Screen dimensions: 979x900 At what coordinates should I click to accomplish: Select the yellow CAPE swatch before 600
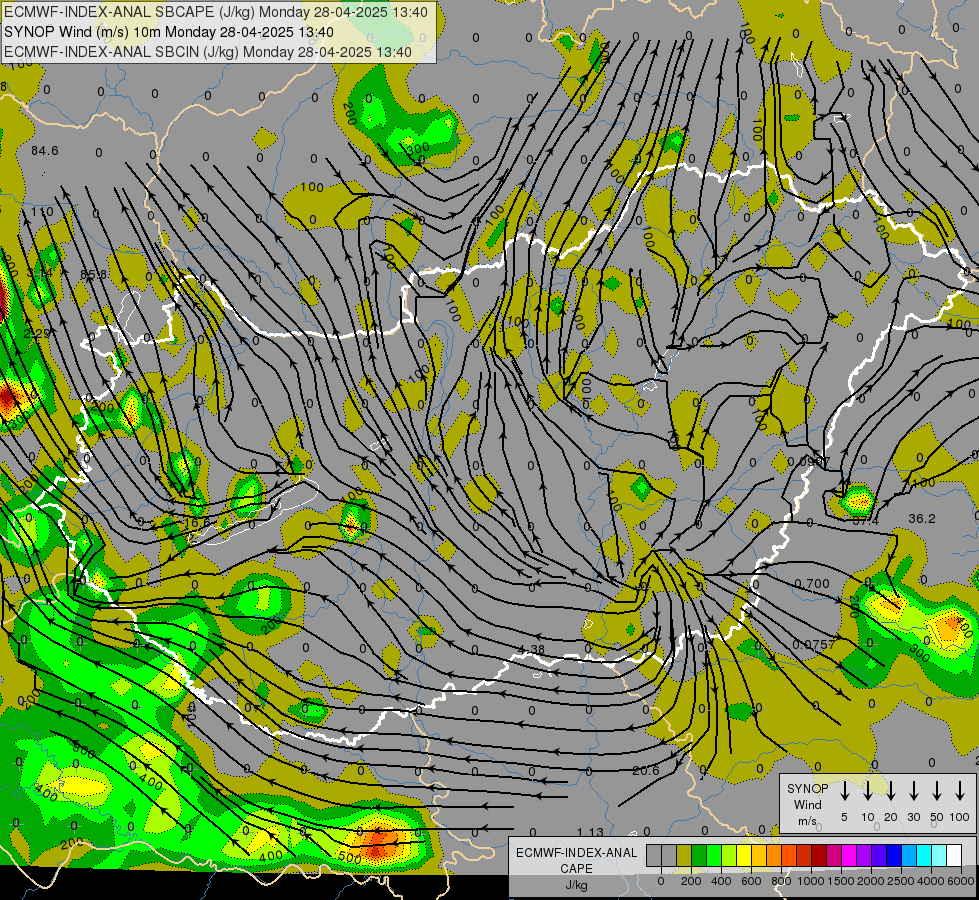point(744,856)
